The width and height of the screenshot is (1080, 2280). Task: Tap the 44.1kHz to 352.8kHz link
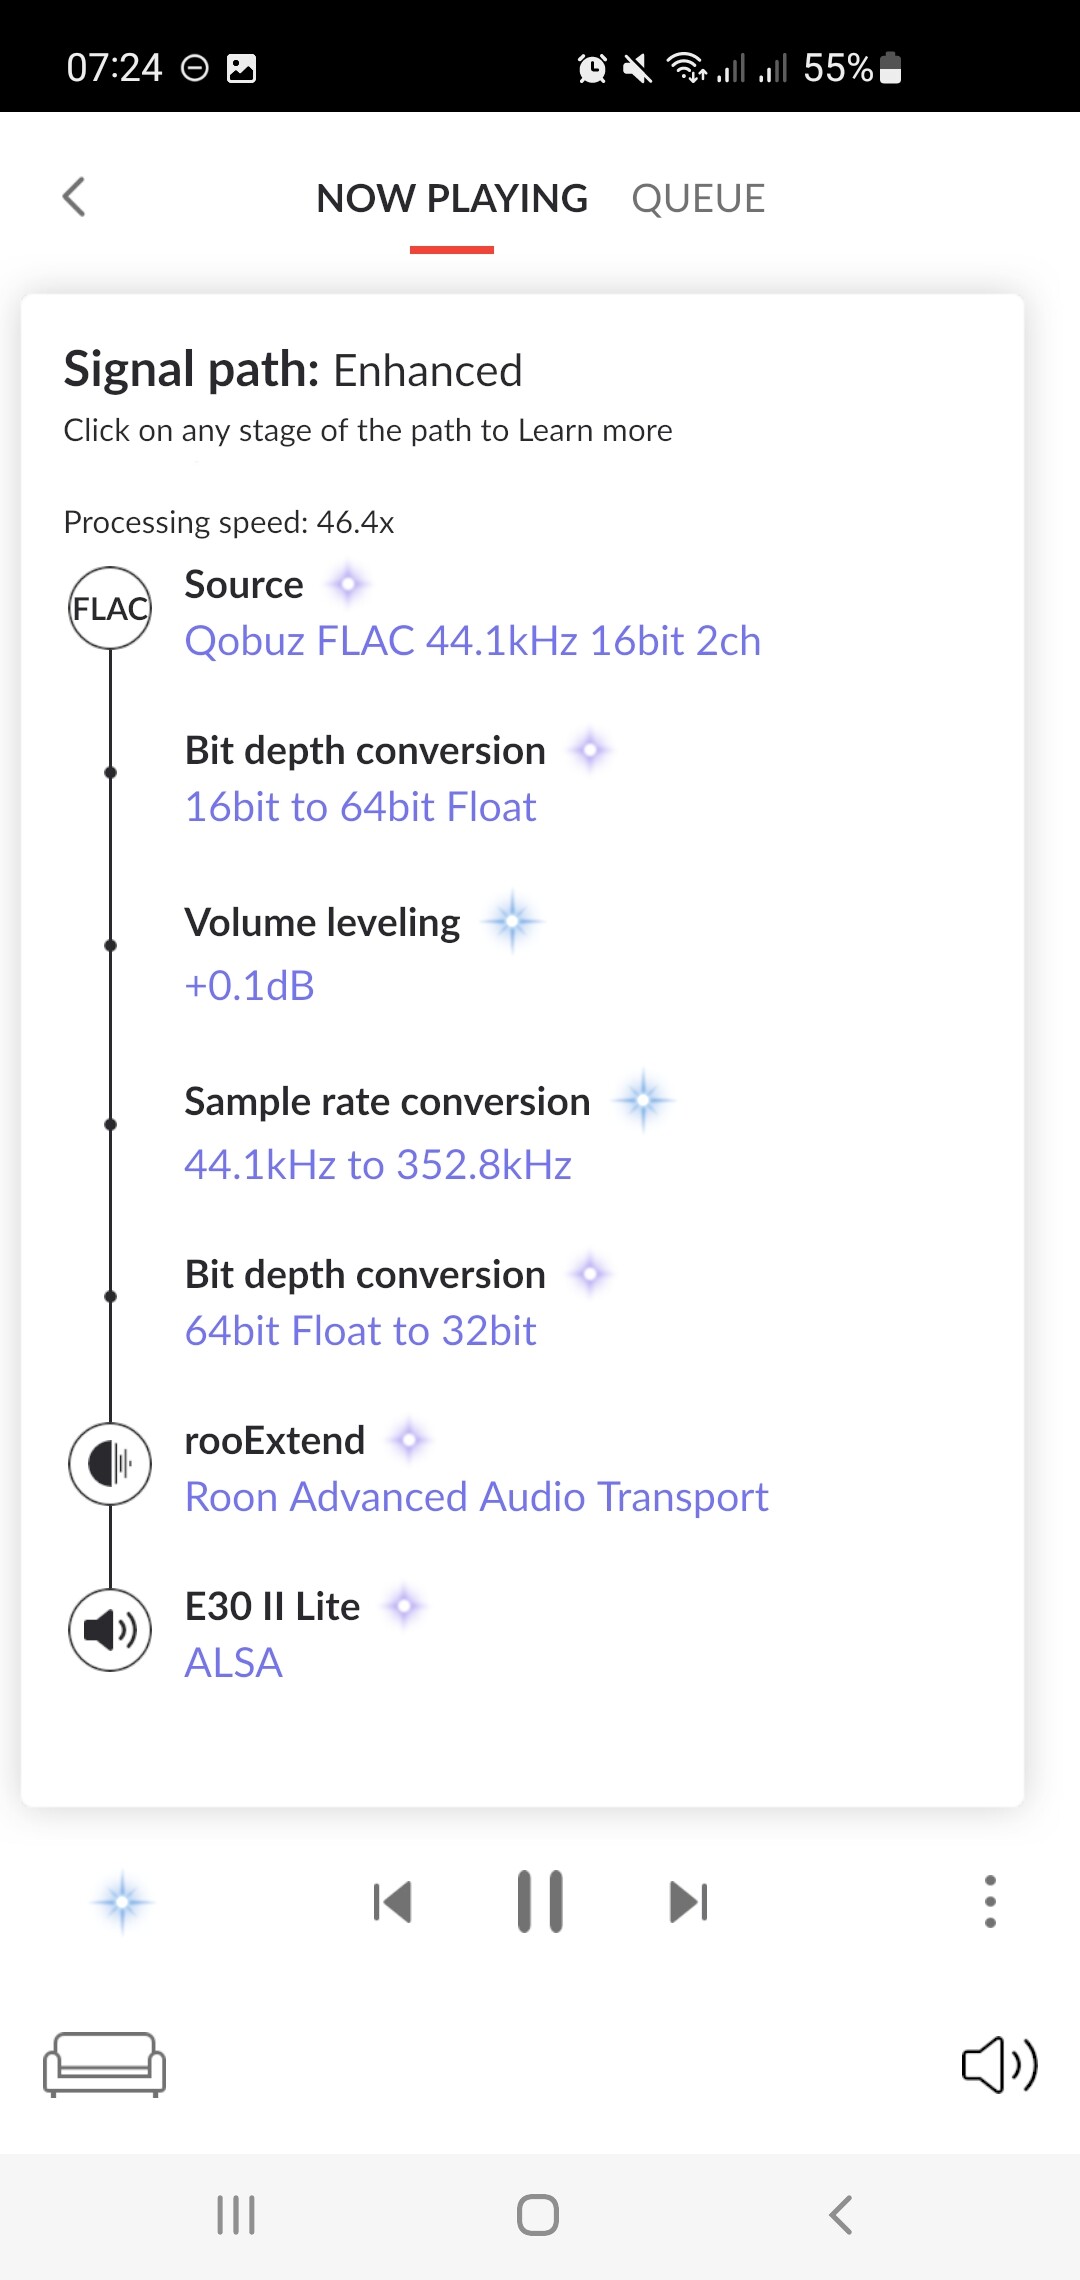378,1165
